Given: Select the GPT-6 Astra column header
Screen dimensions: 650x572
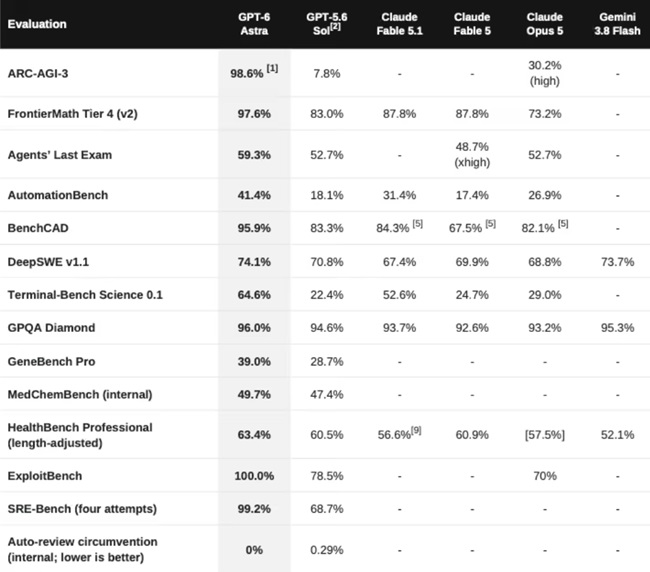Looking at the screenshot, I should (254, 24).
